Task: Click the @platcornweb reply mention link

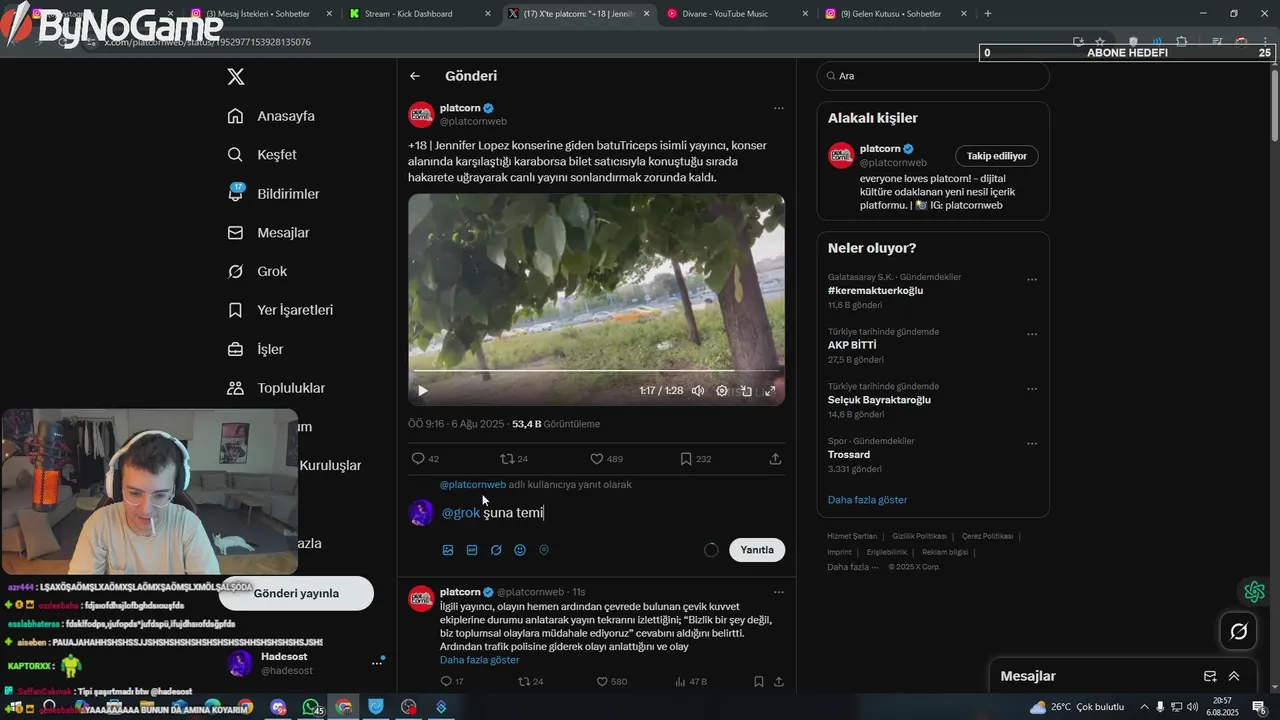Action: coord(473,484)
